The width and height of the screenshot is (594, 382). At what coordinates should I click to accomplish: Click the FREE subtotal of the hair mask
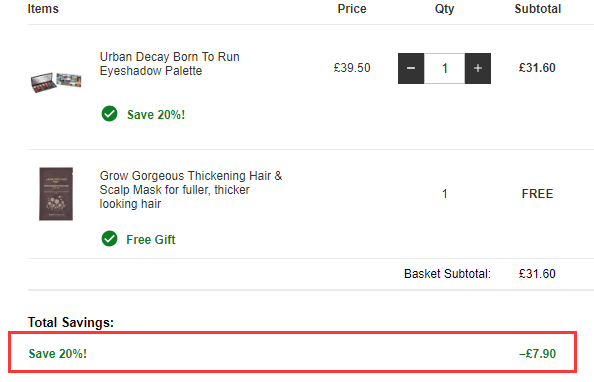(537, 194)
